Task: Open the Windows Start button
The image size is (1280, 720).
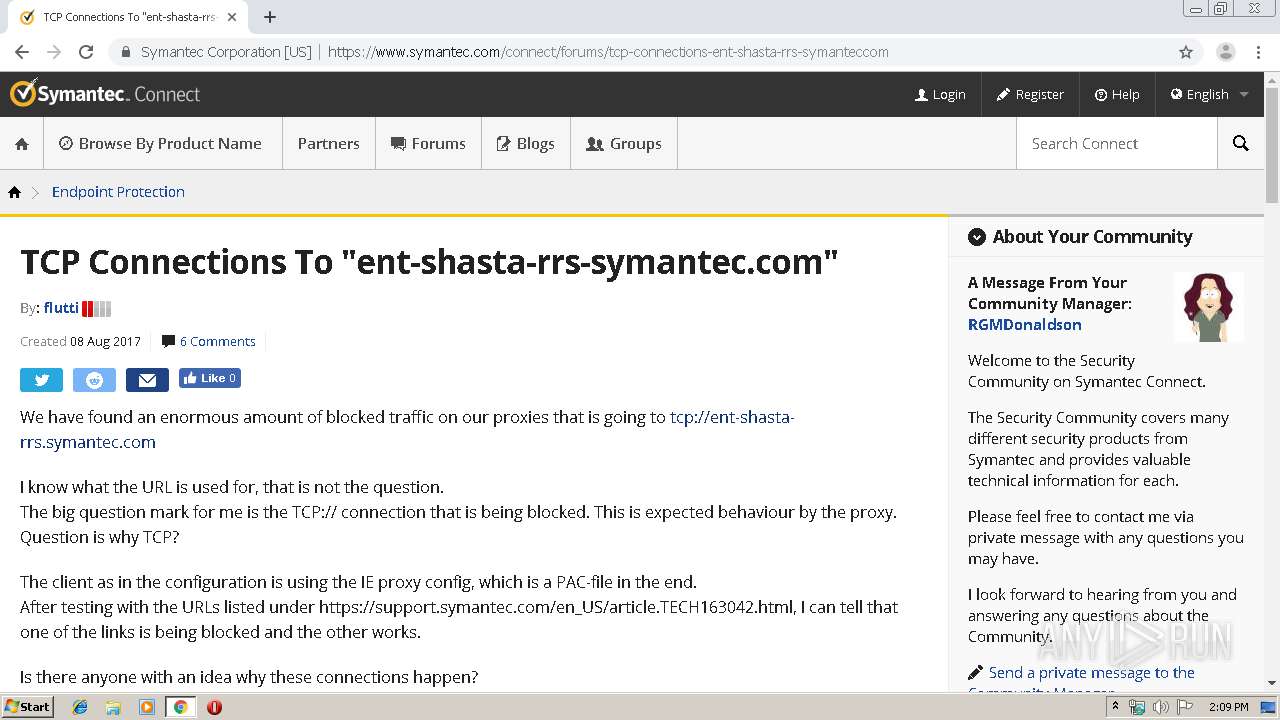Action: pos(27,707)
